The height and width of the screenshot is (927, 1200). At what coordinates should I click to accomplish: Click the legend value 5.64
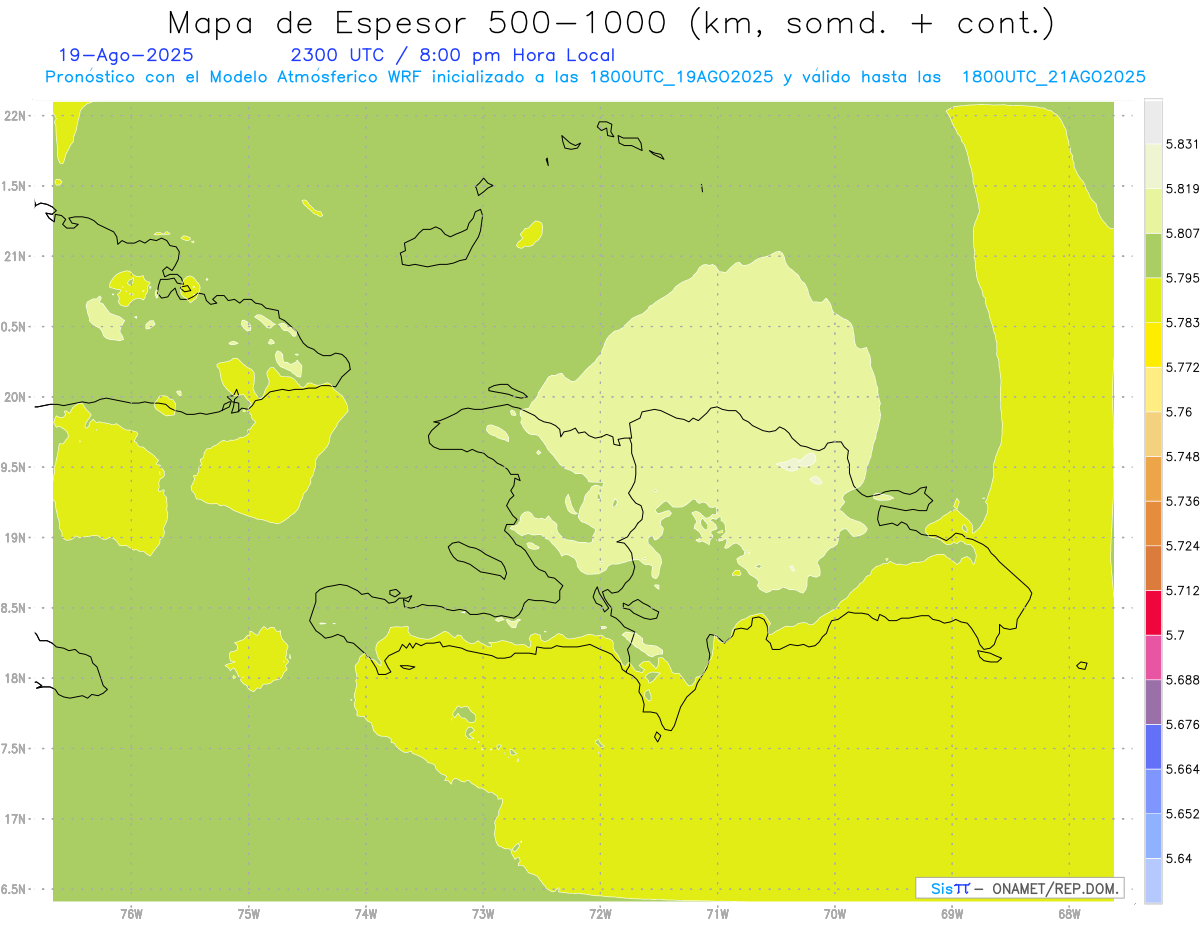[1178, 858]
